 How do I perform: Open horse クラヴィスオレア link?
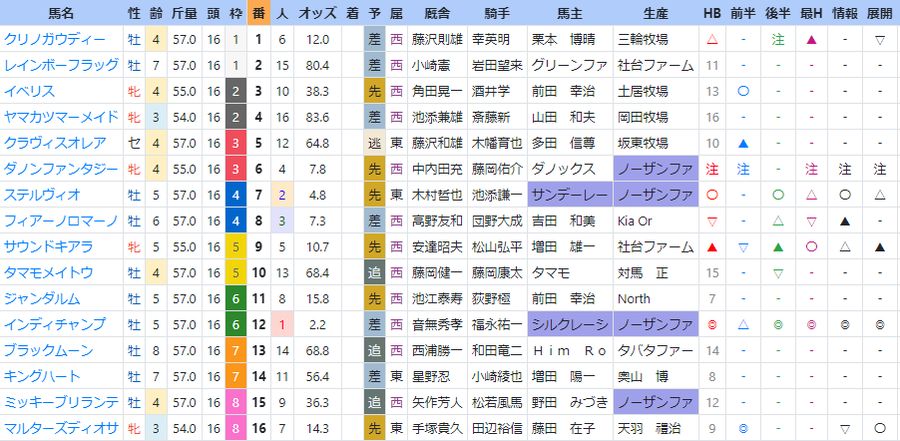[x=55, y=143]
